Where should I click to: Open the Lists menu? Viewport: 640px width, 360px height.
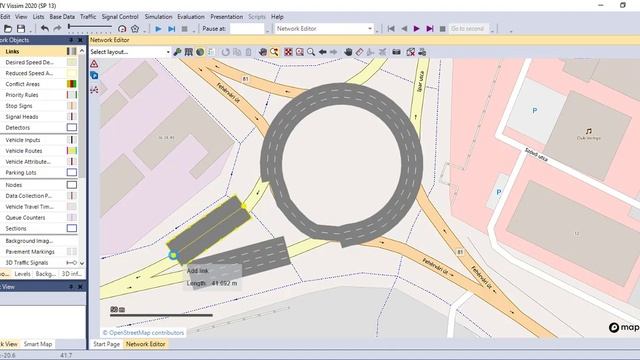[x=38, y=17]
